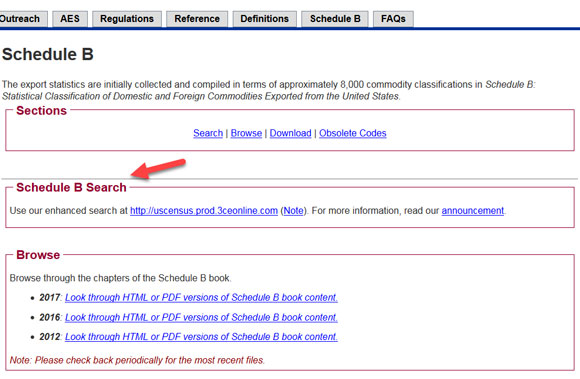Image resolution: width=580 pixels, height=379 pixels.
Task: Read the announcement link
Action: pos(473,211)
